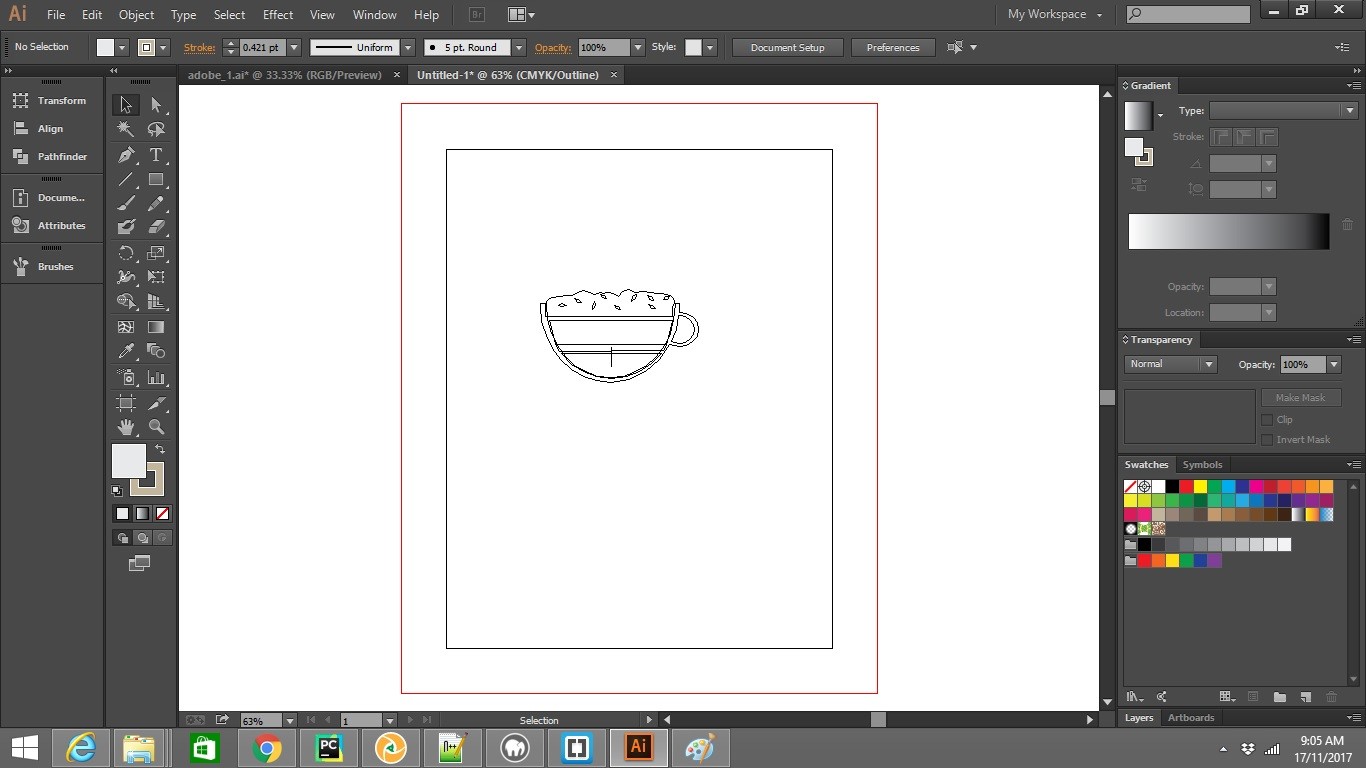Screen dimensions: 1366x768
Task: Select the Column Graph tool
Action: click(156, 377)
